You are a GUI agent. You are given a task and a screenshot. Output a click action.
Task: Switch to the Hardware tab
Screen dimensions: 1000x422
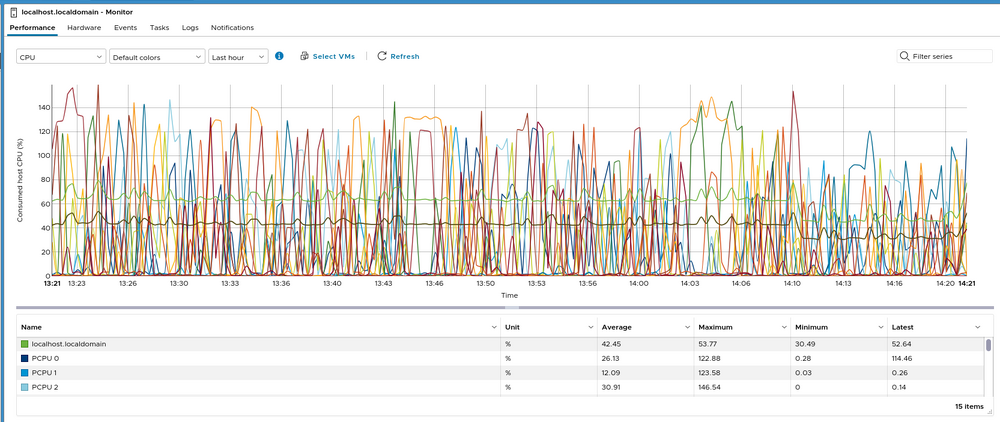[84, 28]
